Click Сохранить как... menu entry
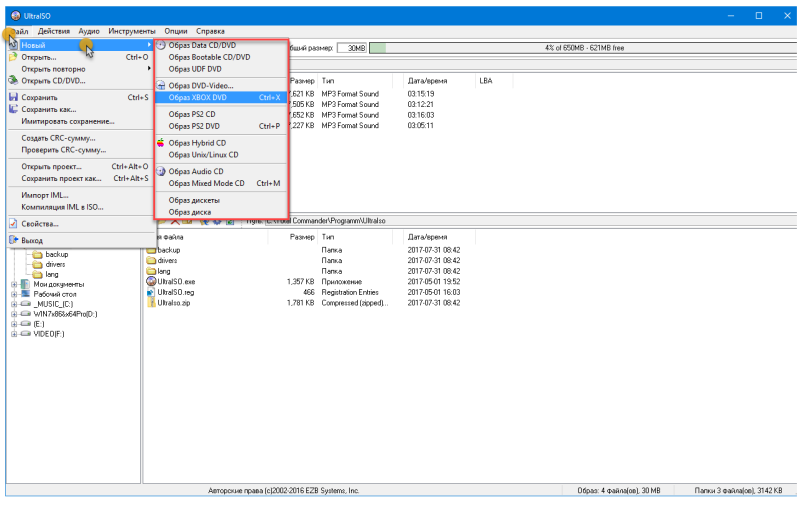 (x=49, y=109)
